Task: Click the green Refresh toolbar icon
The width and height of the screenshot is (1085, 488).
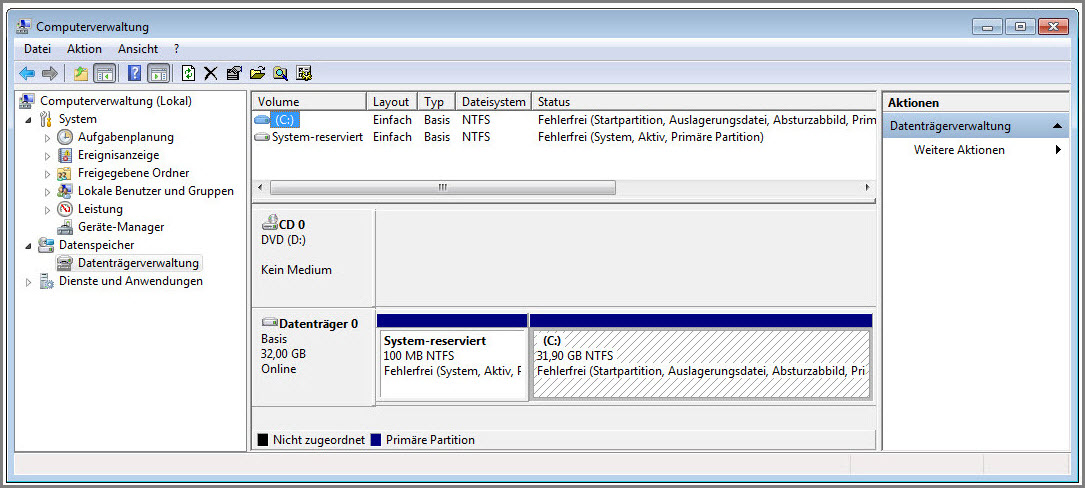Action: [188, 73]
